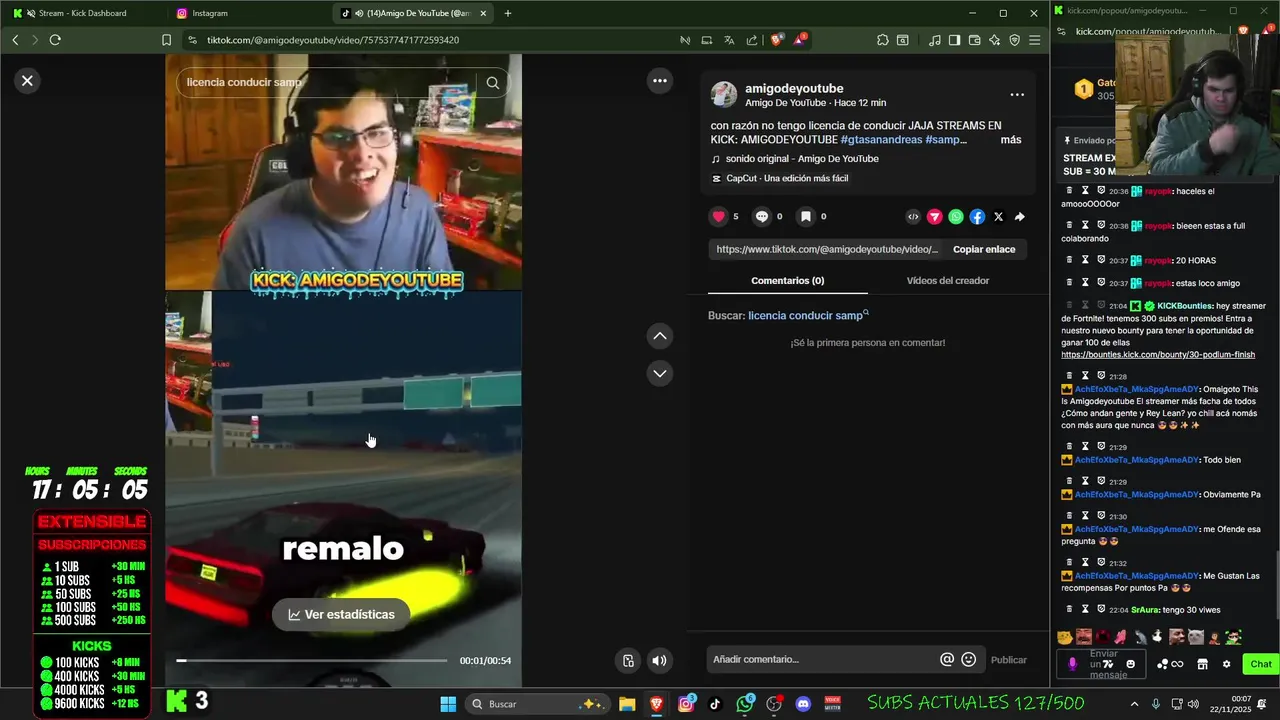Viewport: 1280px width, 720px height.
Task: Open emoji picker in comment box
Action: click(969, 659)
